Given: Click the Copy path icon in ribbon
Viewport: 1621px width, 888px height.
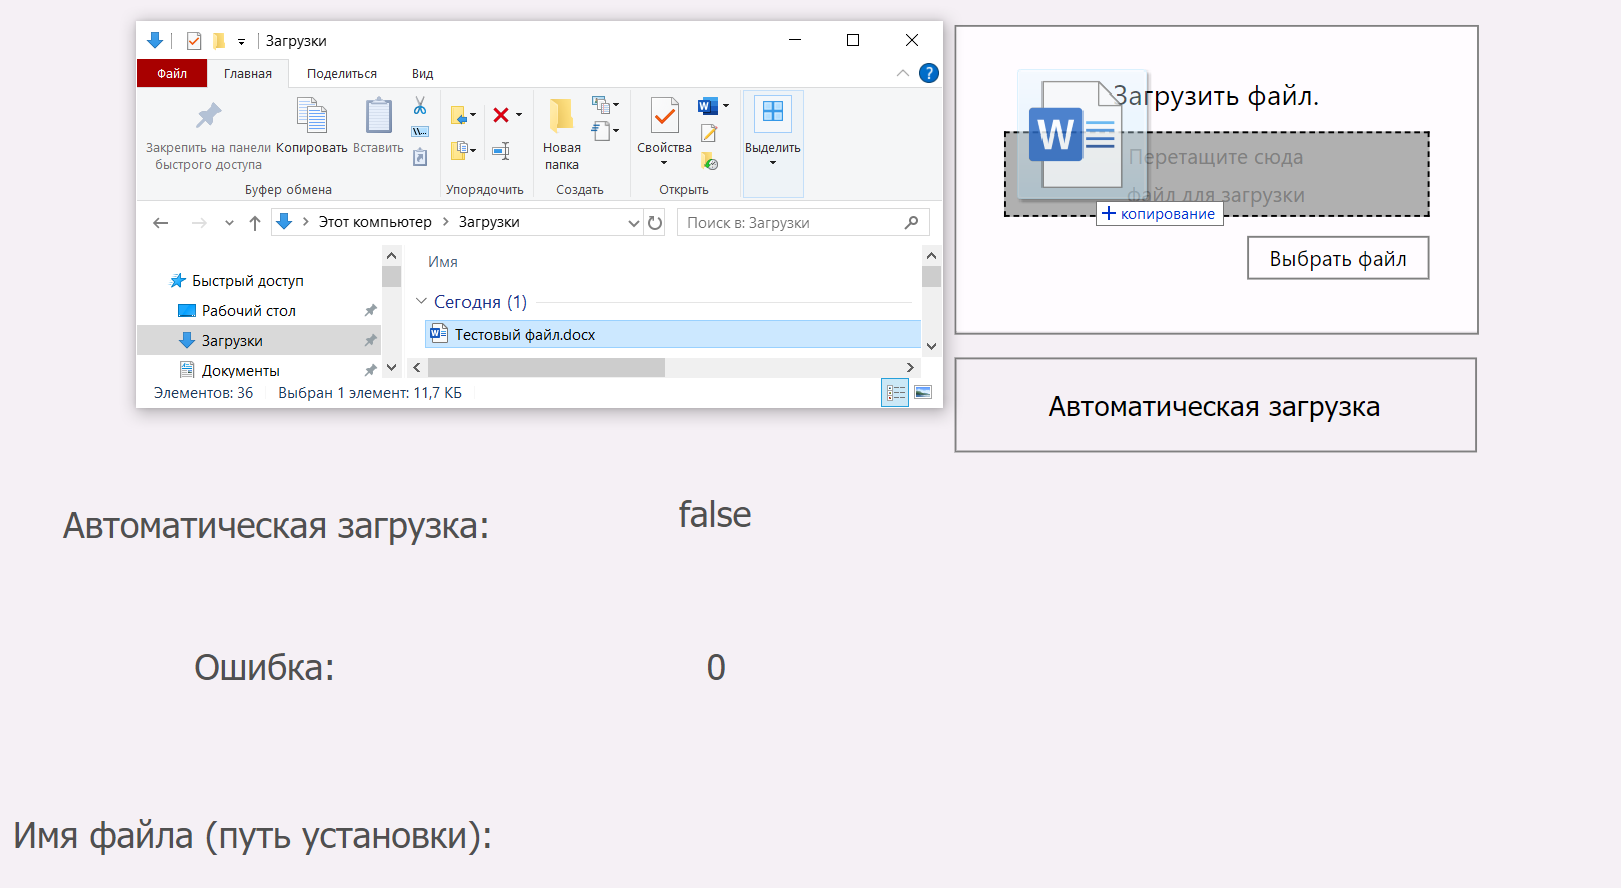Looking at the screenshot, I should click(x=420, y=131).
